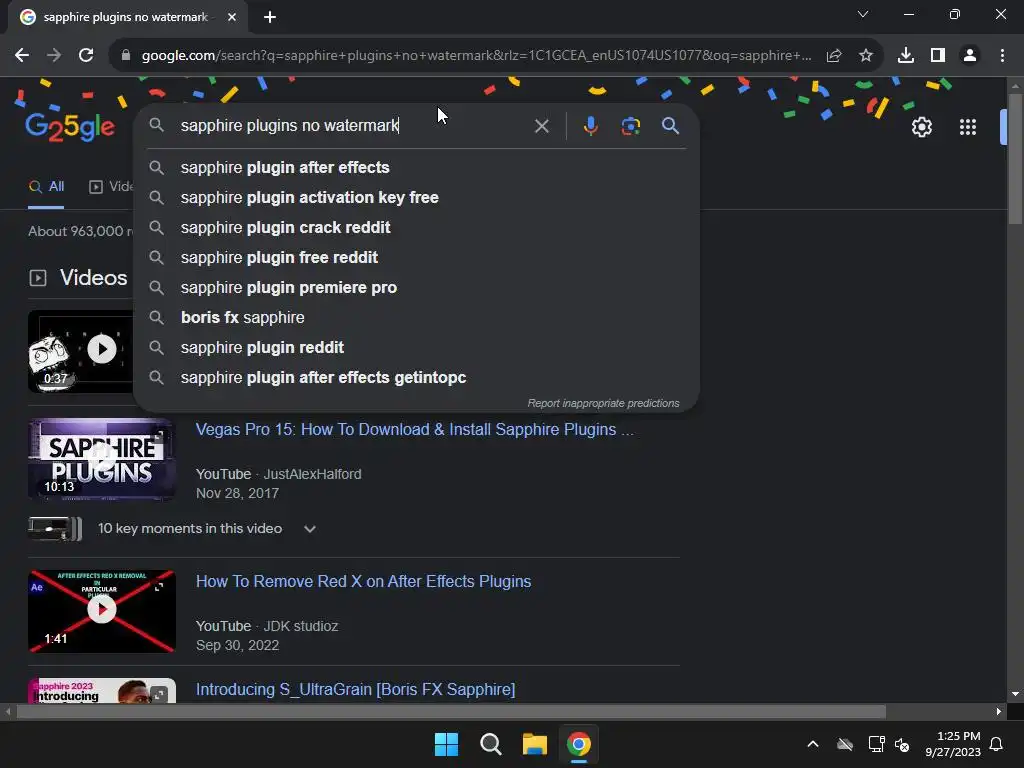The image size is (1024, 768).
Task: Open 'How To Remove Red X' video link
Action: [364, 582]
